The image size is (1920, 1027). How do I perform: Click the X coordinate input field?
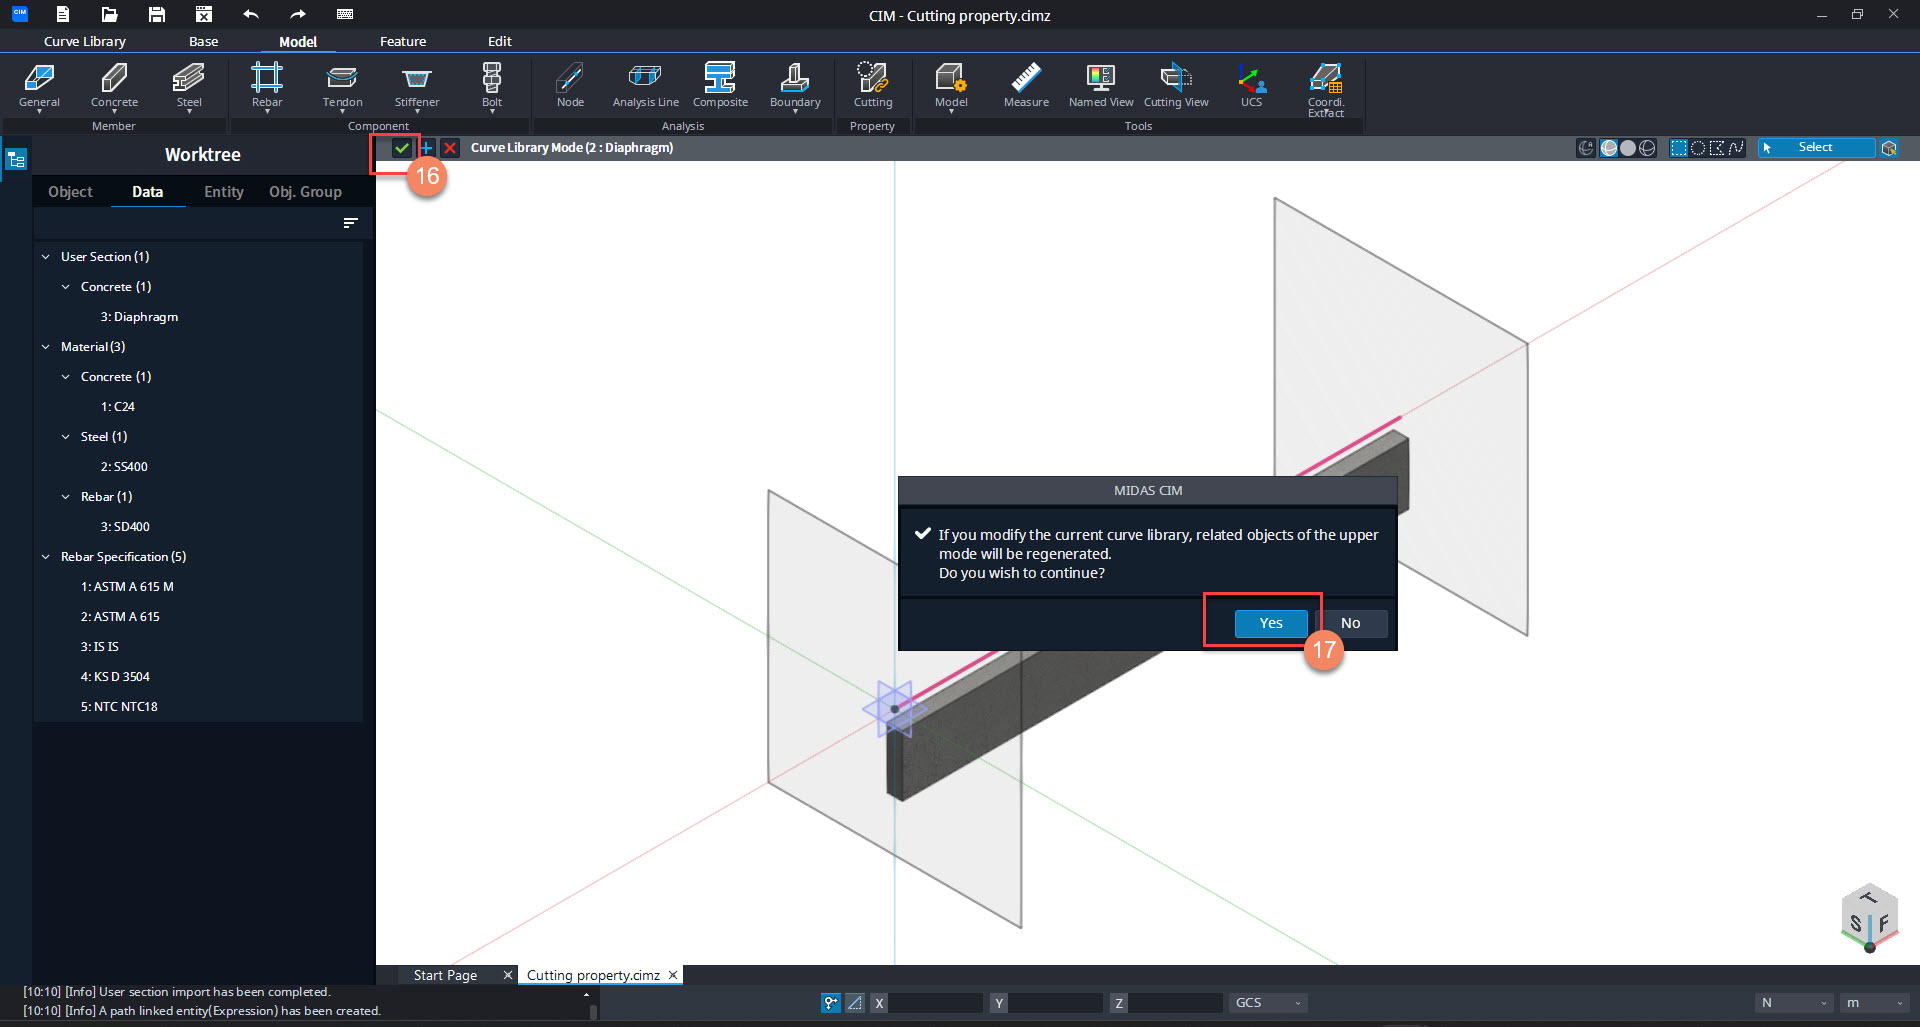pyautogui.click(x=936, y=1002)
